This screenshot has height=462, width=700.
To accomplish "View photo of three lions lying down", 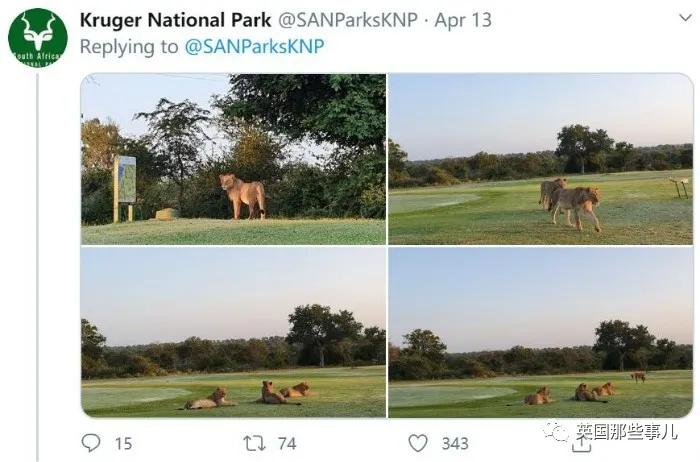I will pyautogui.click(x=233, y=333).
